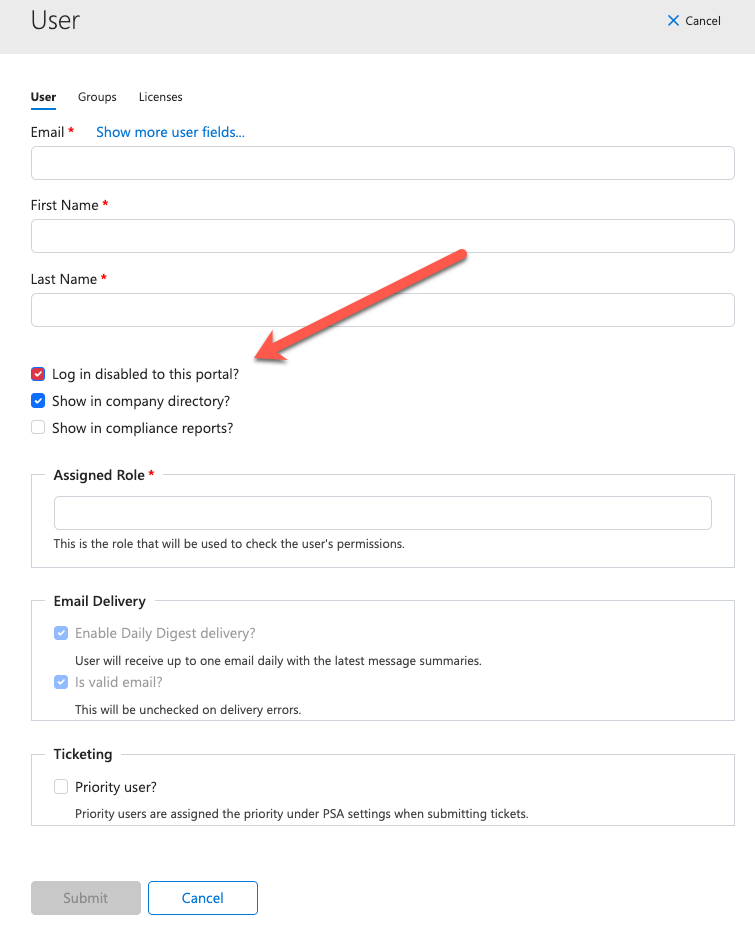Toggle the Is valid email checkbox

tap(61, 682)
